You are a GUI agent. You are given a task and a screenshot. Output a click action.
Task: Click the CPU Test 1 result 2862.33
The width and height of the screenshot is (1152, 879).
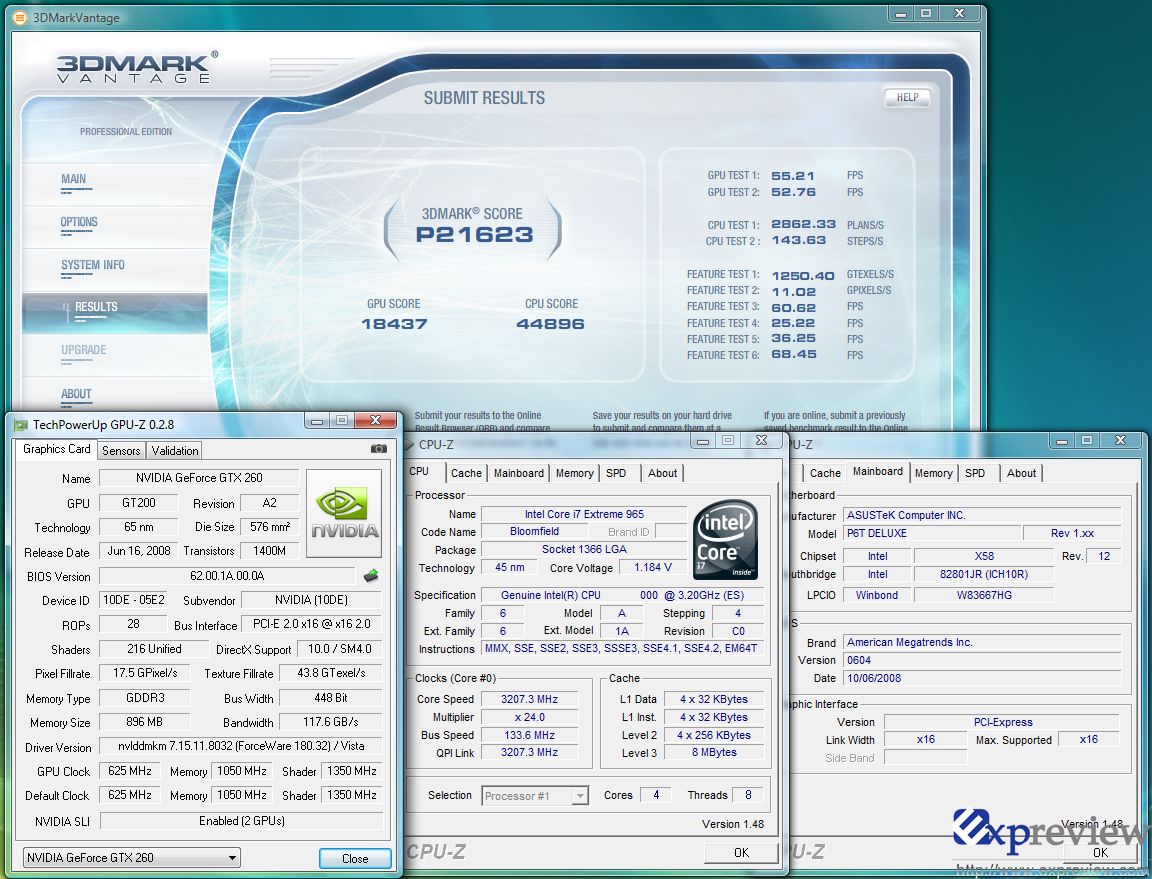pos(803,224)
